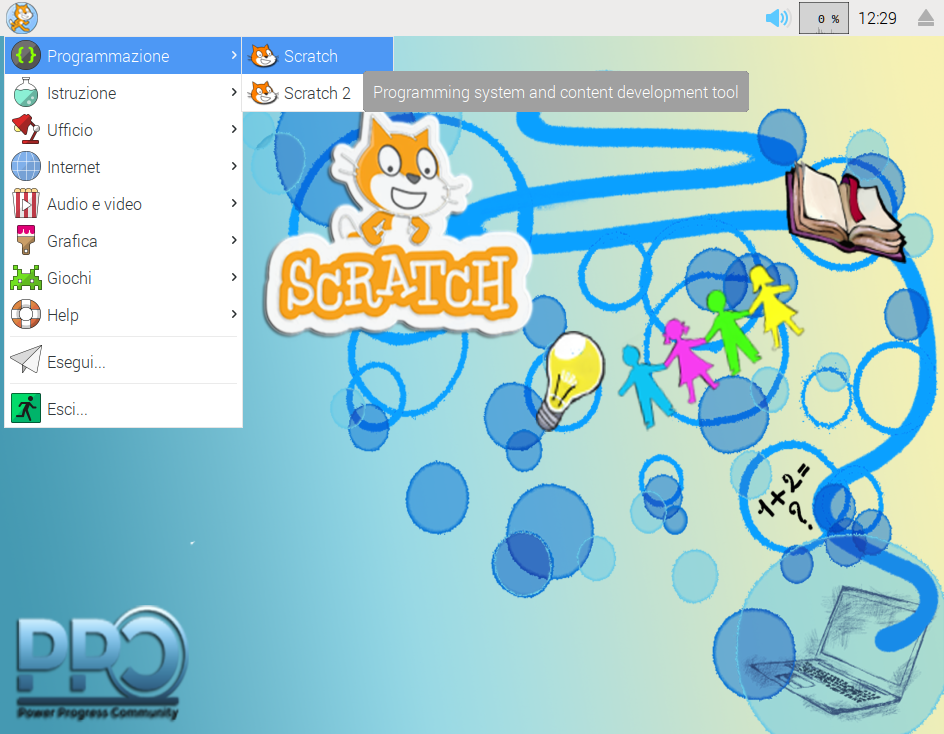Choose Esegui... to run a command

coord(123,360)
